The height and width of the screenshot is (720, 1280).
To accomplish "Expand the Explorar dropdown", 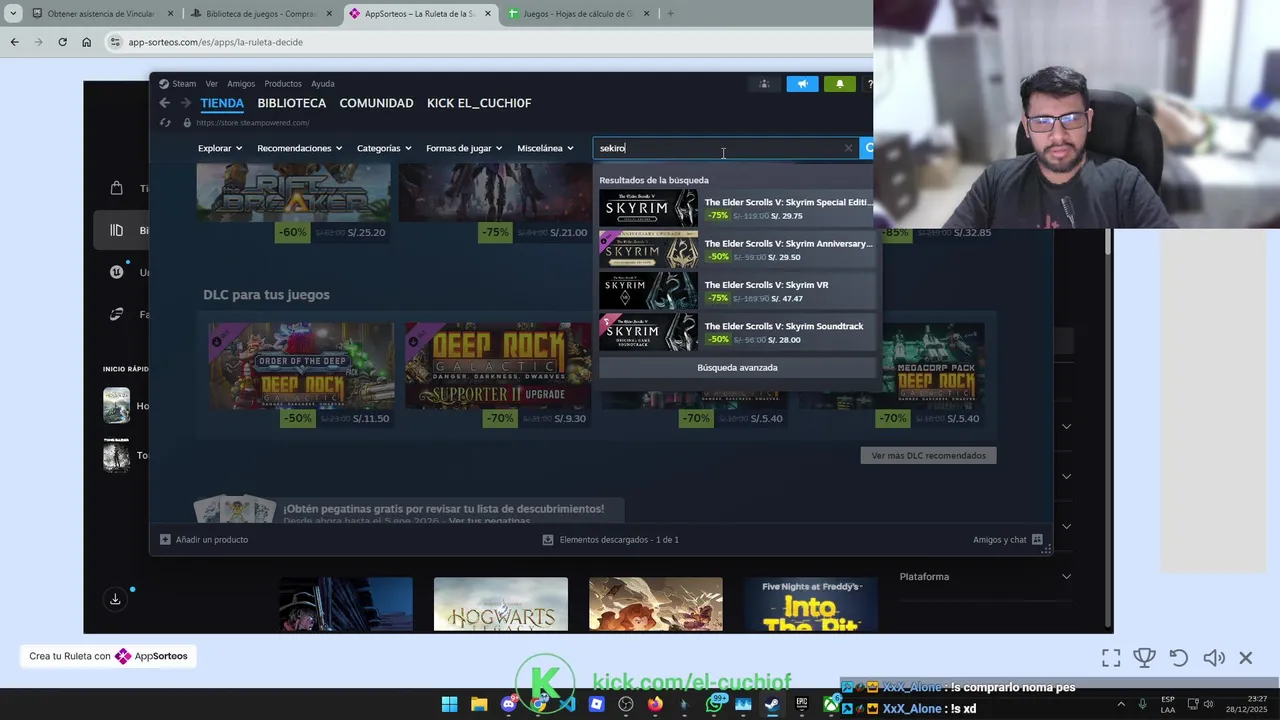I will click(x=220, y=148).
